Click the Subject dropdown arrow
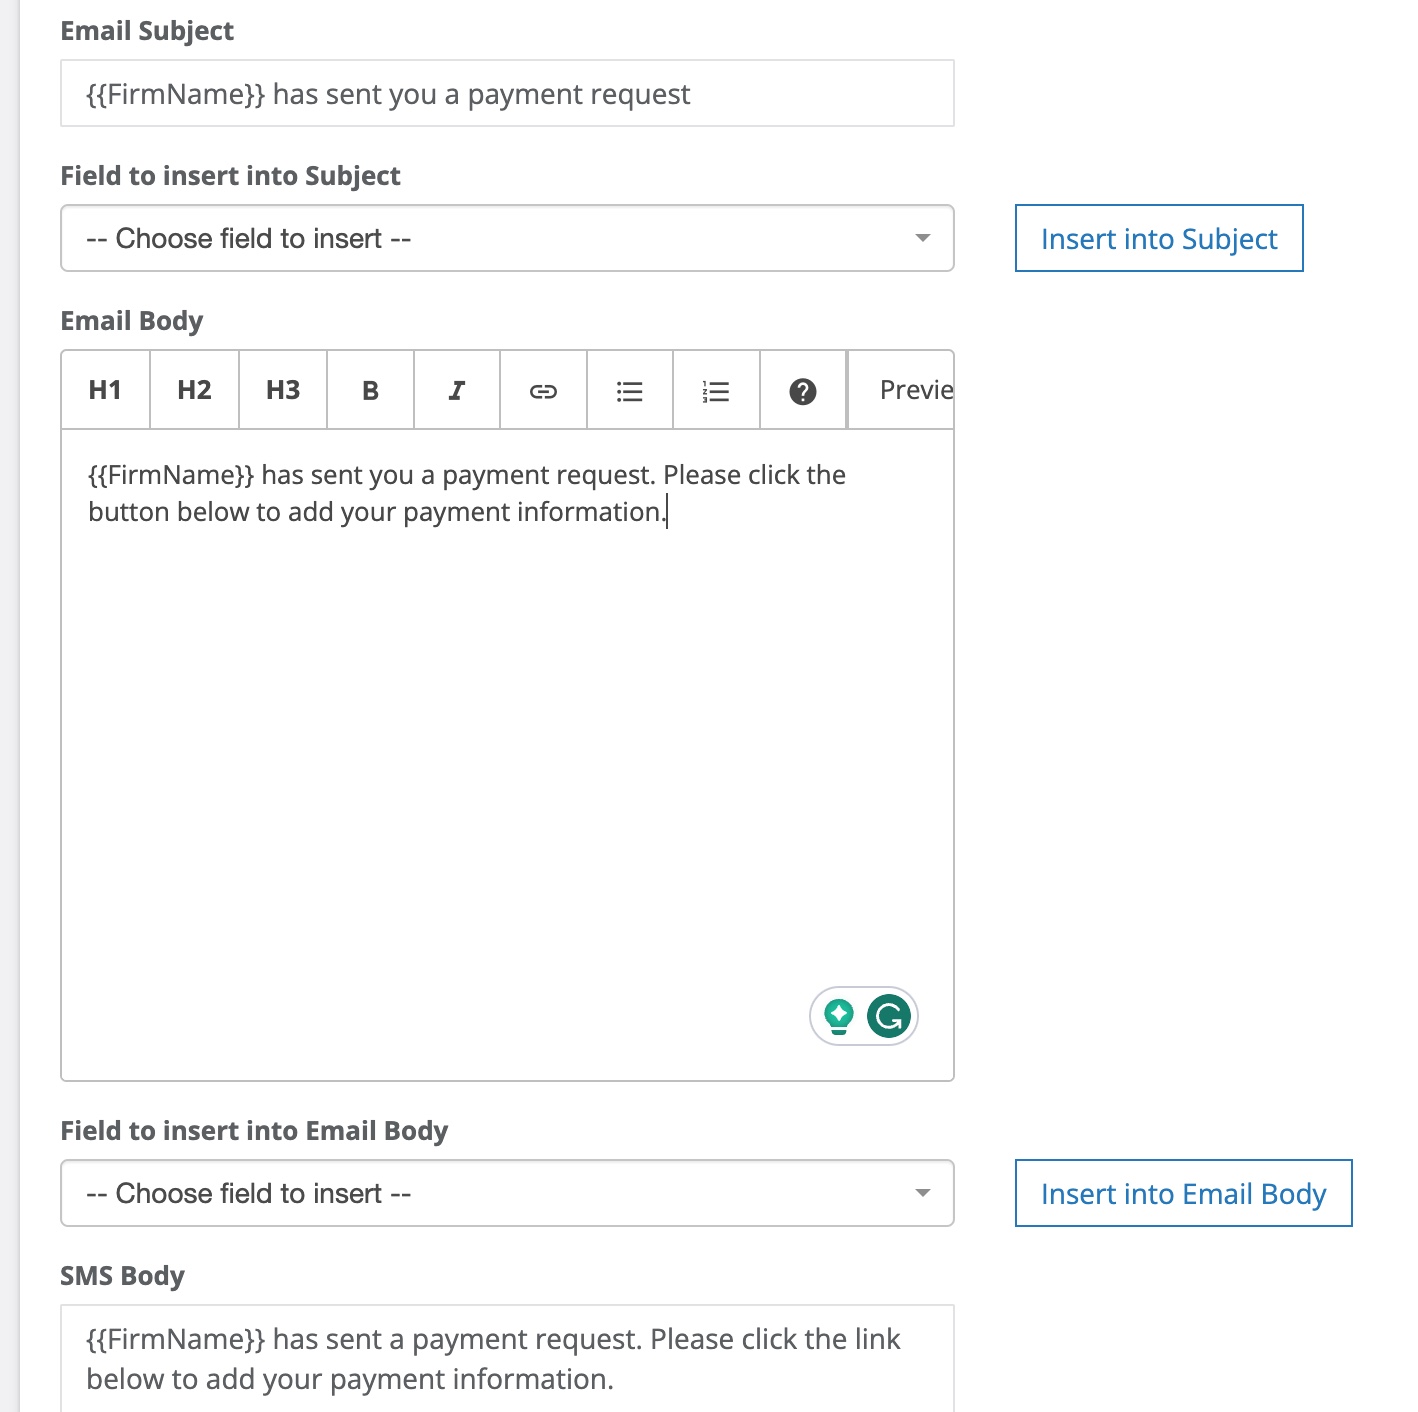1418x1412 pixels. pyautogui.click(x=922, y=238)
